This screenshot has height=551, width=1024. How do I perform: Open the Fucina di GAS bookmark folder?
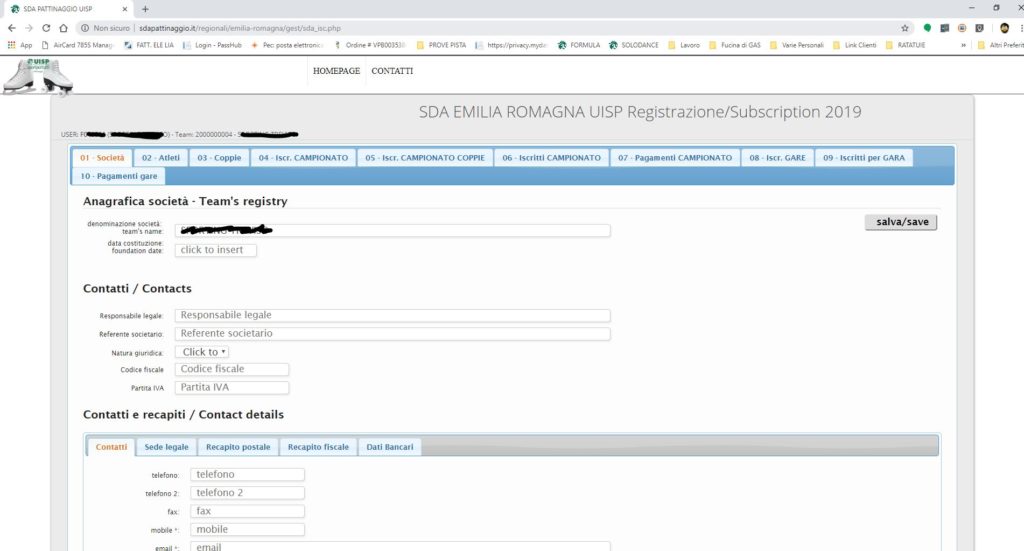pyautogui.click(x=735, y=45)
